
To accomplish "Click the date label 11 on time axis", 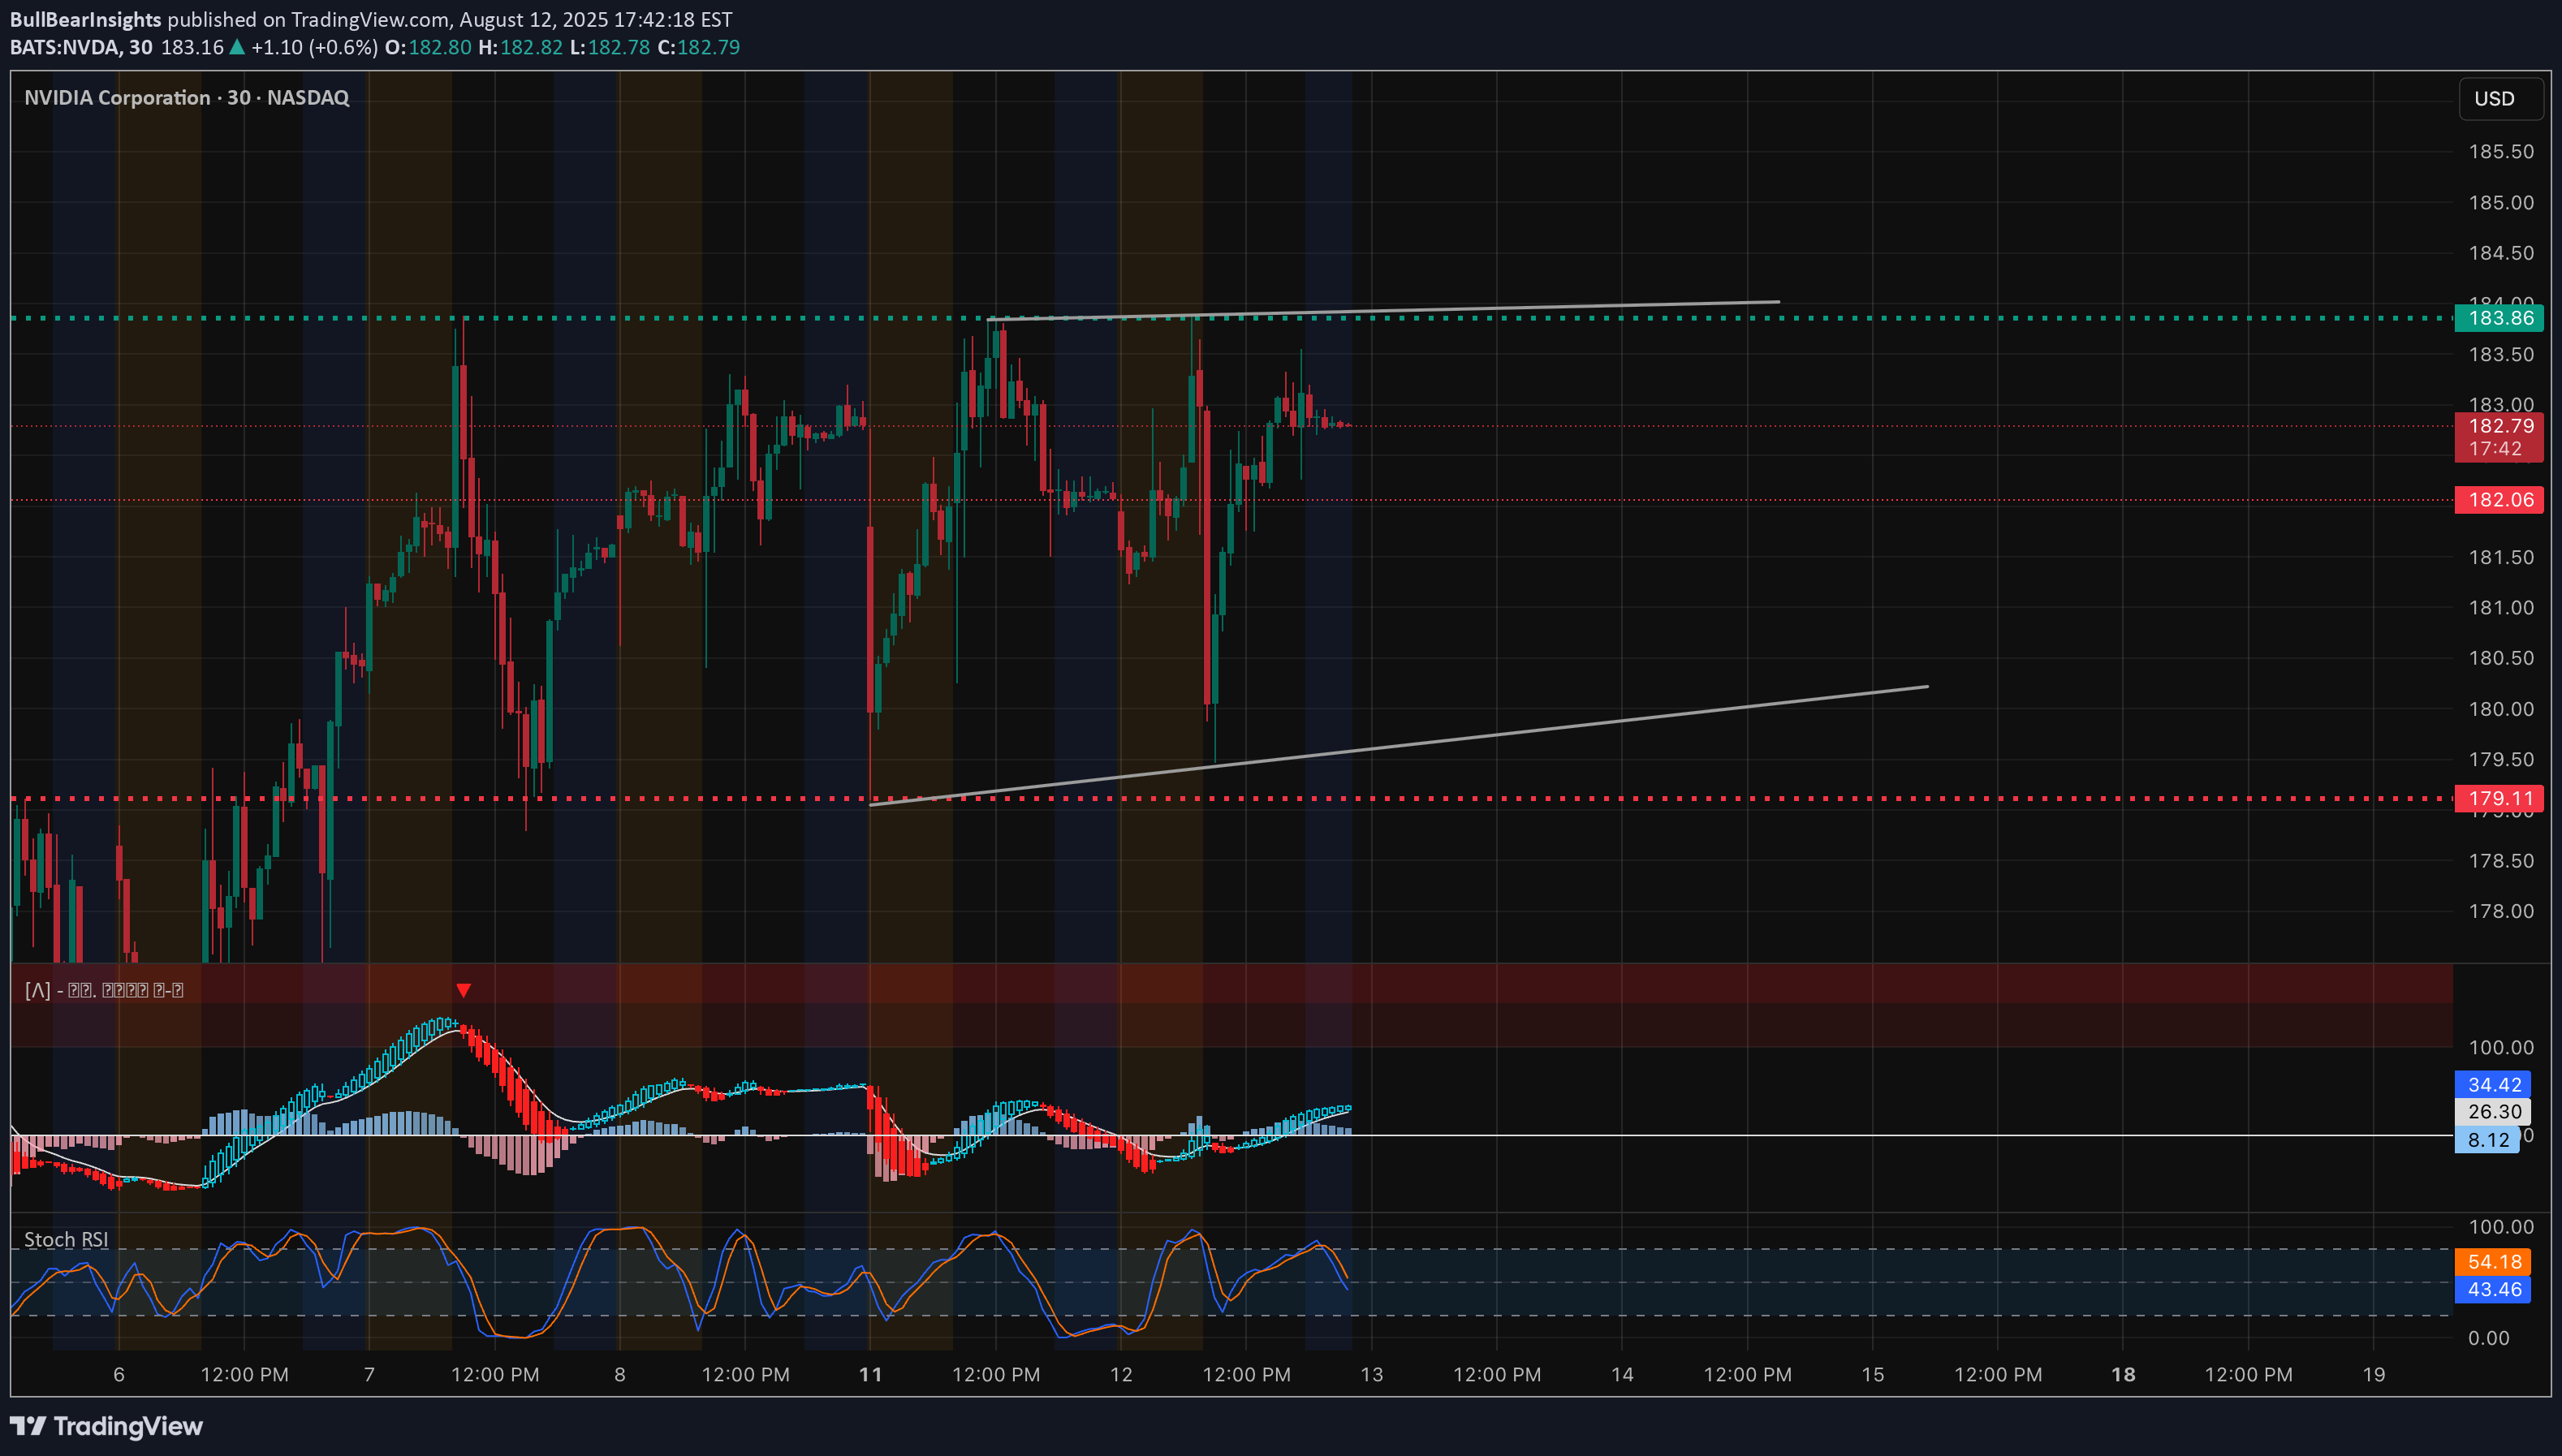I will (871, 1375).
